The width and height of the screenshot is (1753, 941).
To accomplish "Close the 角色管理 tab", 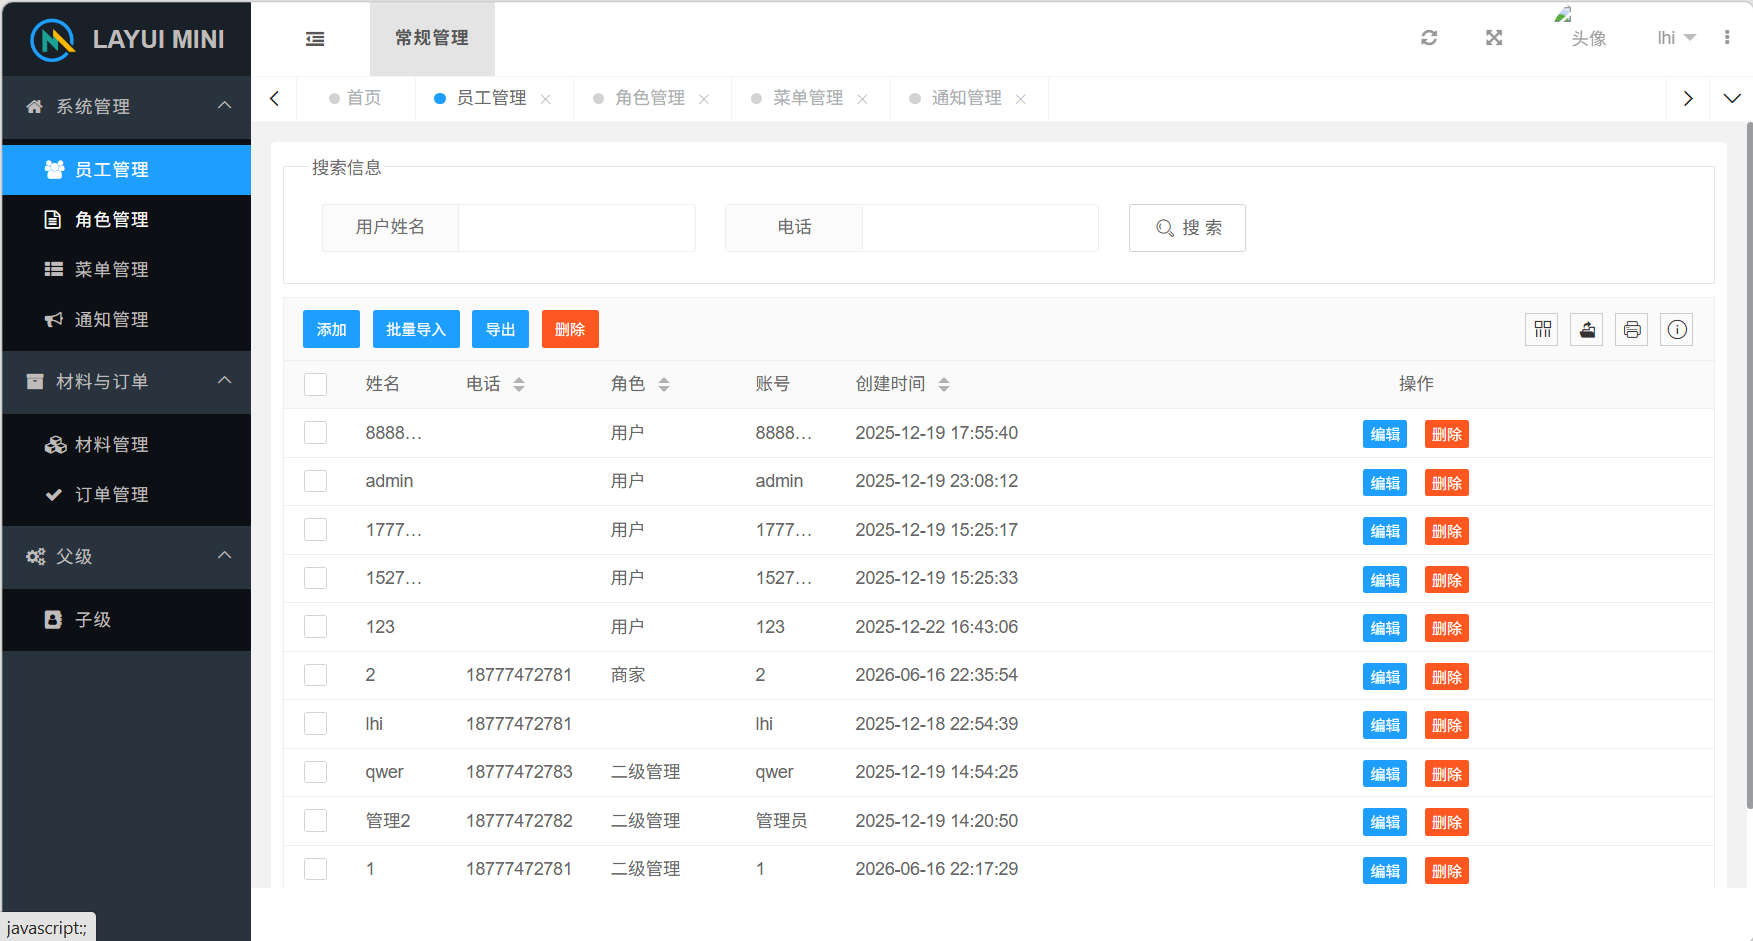I will click(704, 99).
